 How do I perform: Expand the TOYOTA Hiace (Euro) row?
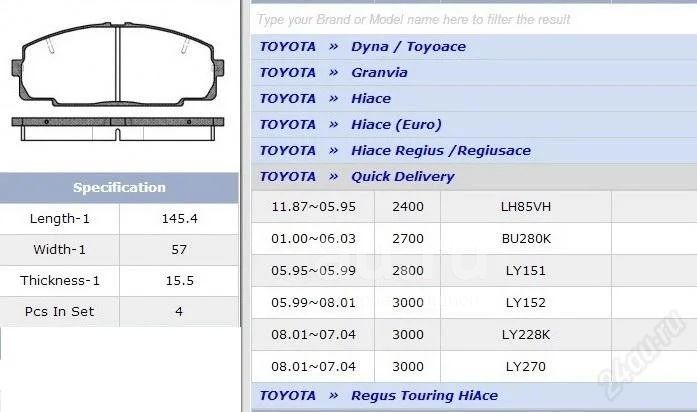tap(474, 125)
